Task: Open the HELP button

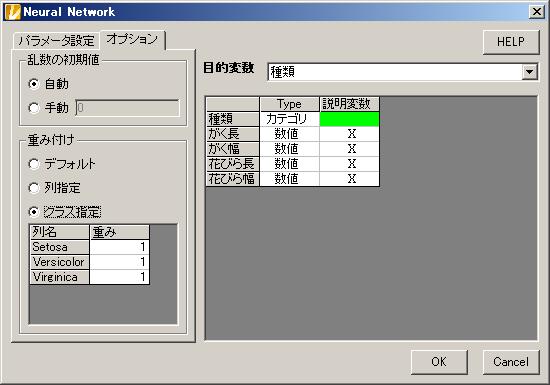Action: pyautogui.click(x=511, y=42)
